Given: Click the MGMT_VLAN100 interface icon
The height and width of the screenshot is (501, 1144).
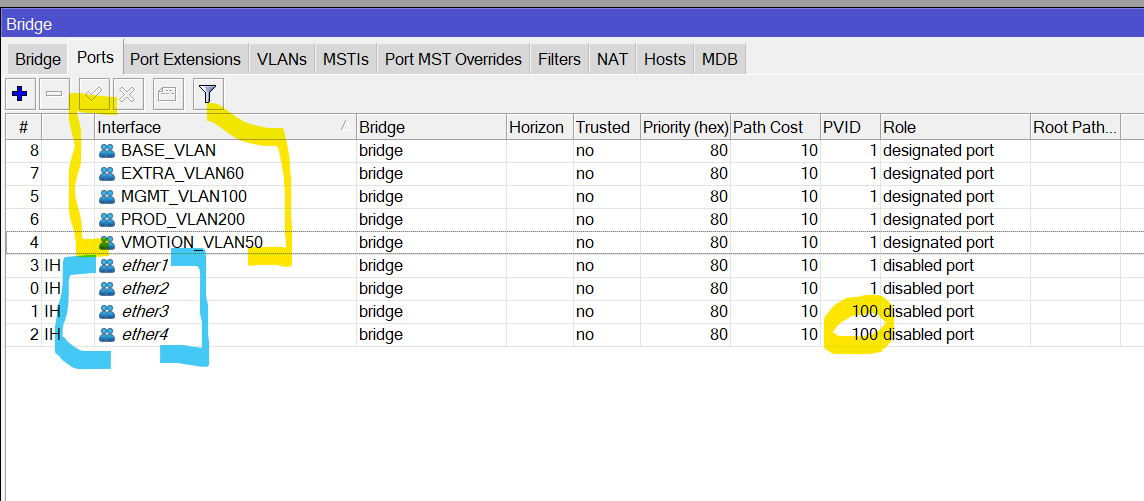Looking at the screenshot, I should [107, 196].
